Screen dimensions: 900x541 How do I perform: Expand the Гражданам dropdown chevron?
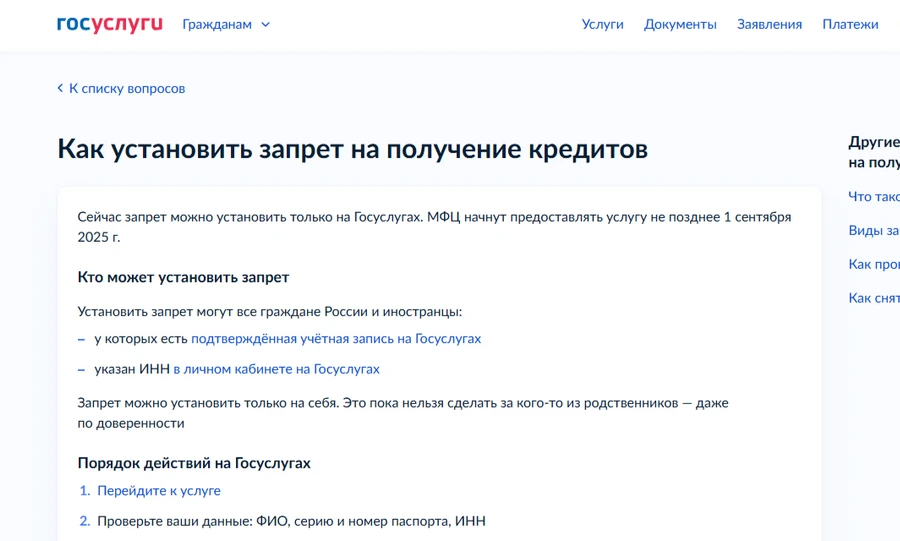pyautogui.click(x=265, y=25)
